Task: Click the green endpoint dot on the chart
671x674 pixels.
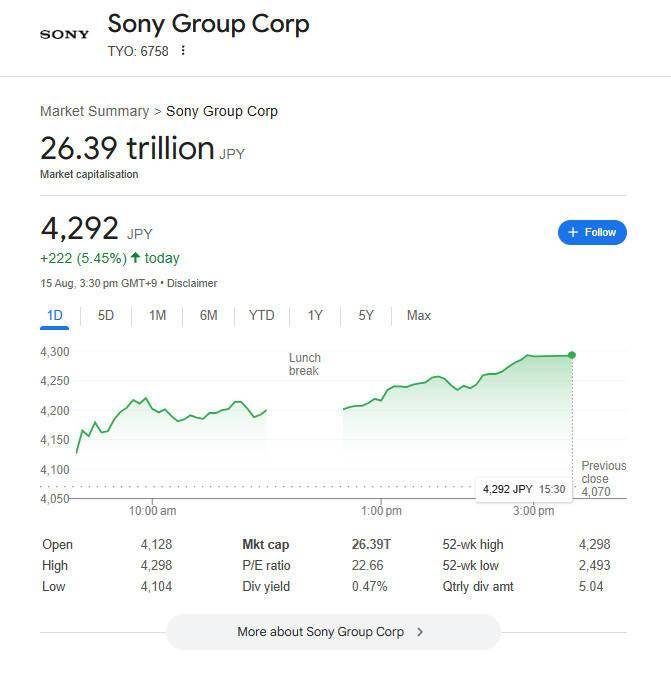Action: (x=572, y=355)
